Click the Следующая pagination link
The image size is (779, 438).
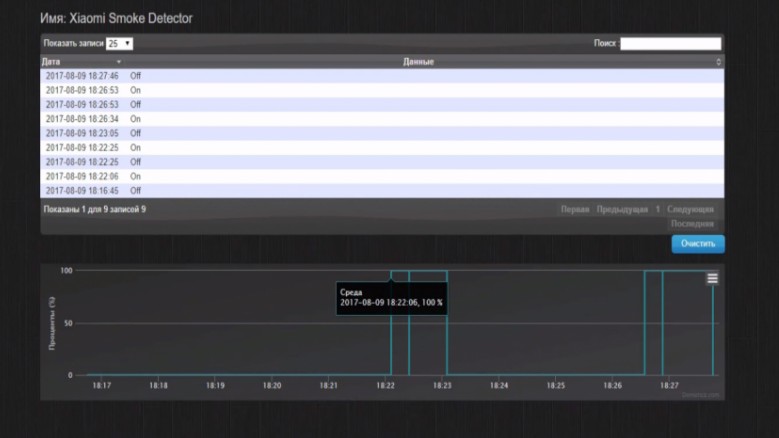tap(690, 210)
